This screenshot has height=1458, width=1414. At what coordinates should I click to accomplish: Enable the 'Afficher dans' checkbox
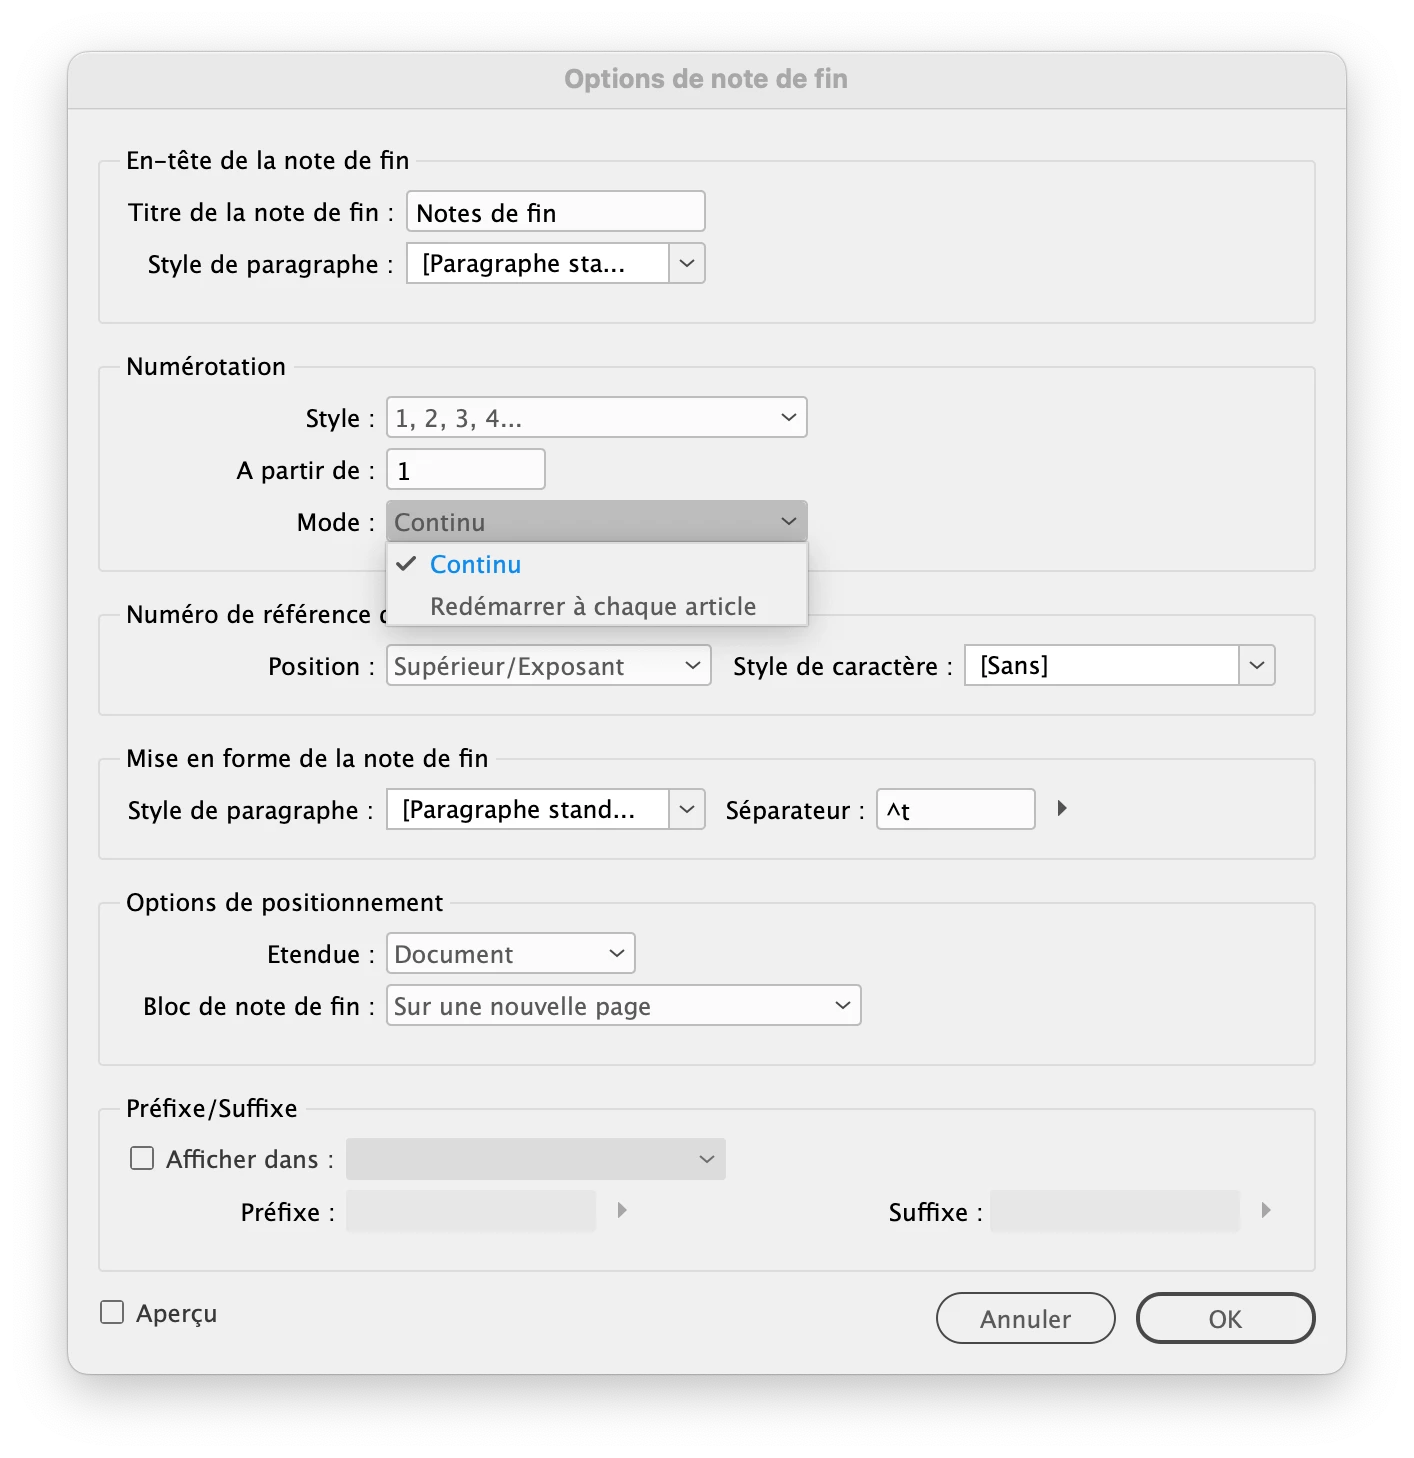(x=142, y=1158)
